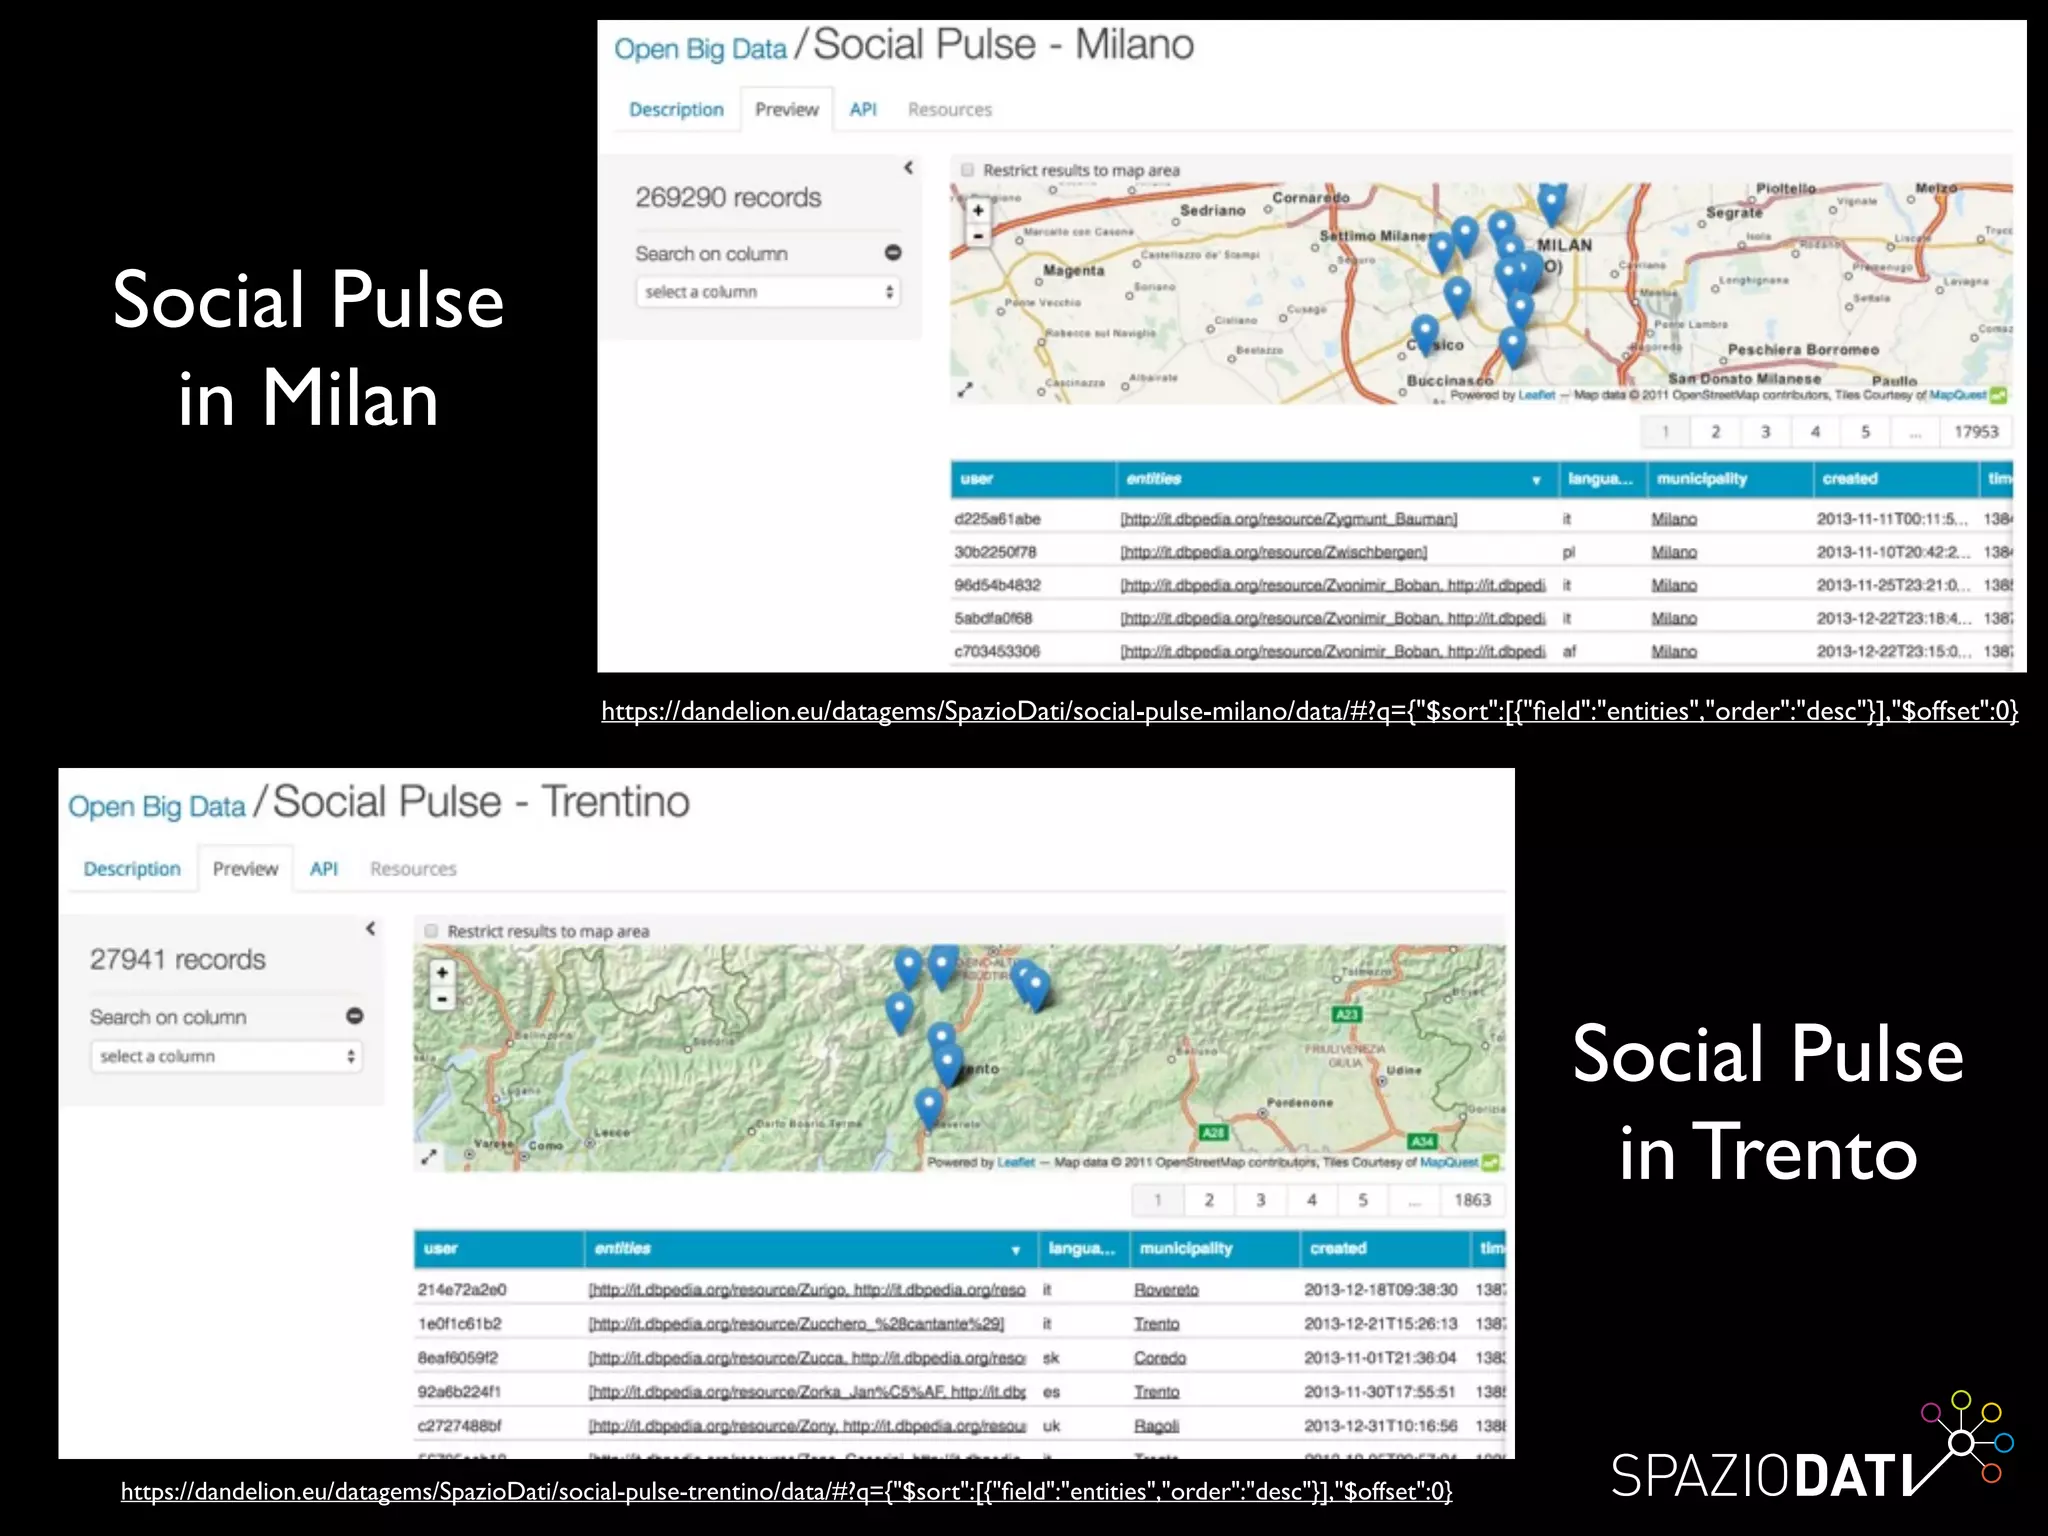This screenshot has height=1536, width=2048.
Task: Click the Coredo municipality link
Action: 1160,1358
